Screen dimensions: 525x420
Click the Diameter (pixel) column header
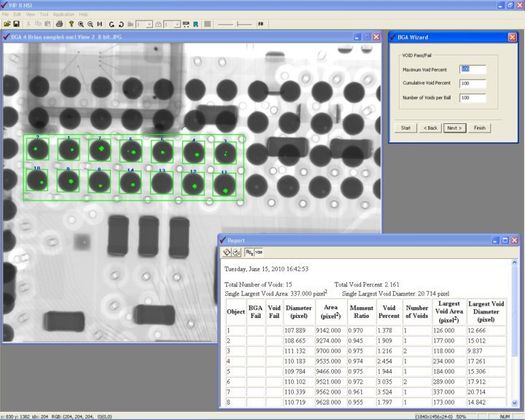(x=299, y=312)
